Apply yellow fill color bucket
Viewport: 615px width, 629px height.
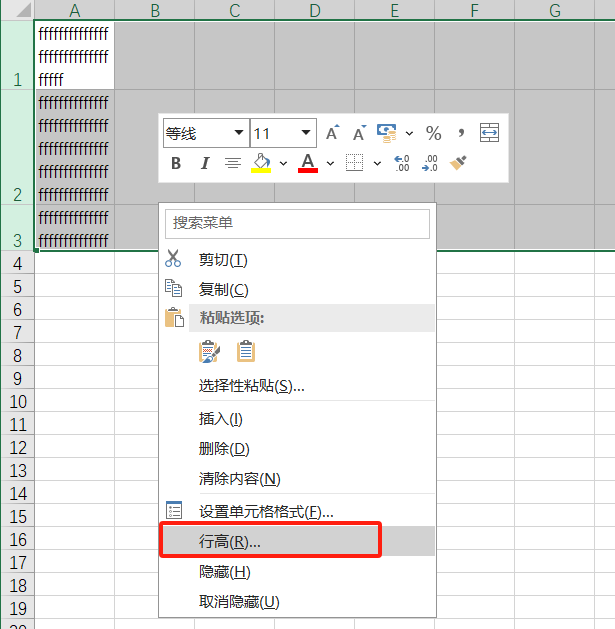click(261, 163)
